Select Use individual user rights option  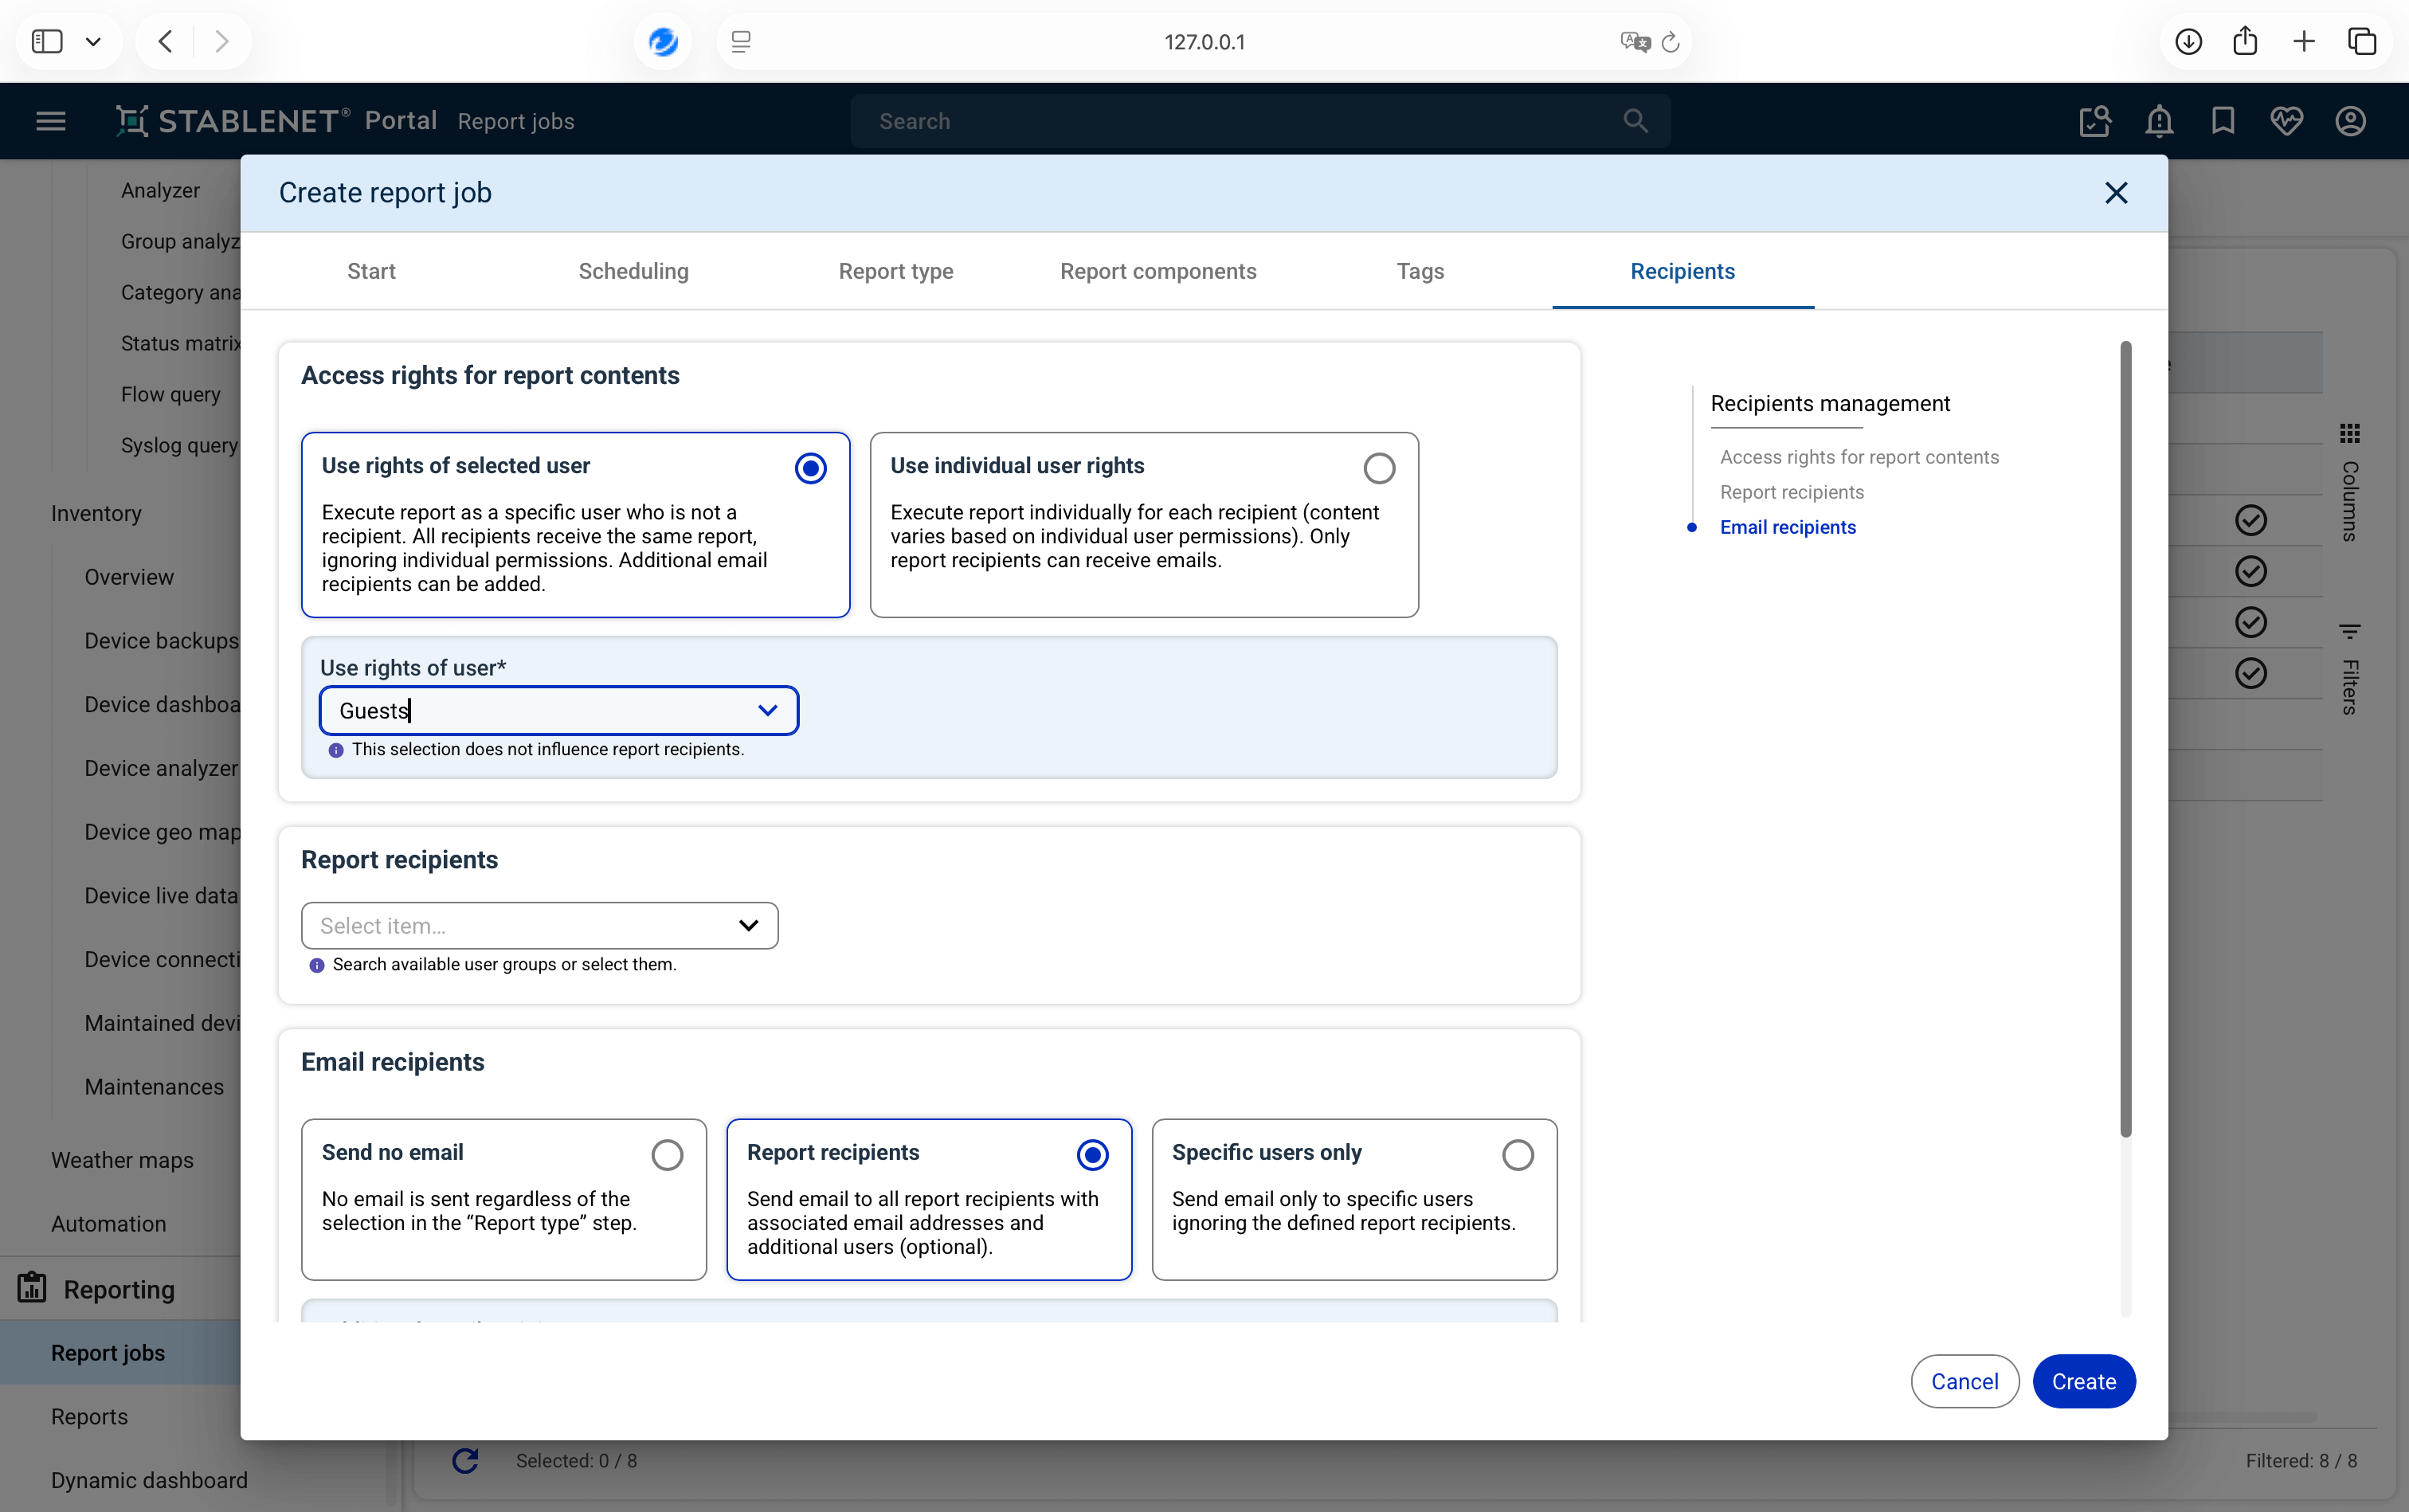[x=1378, y=468]
